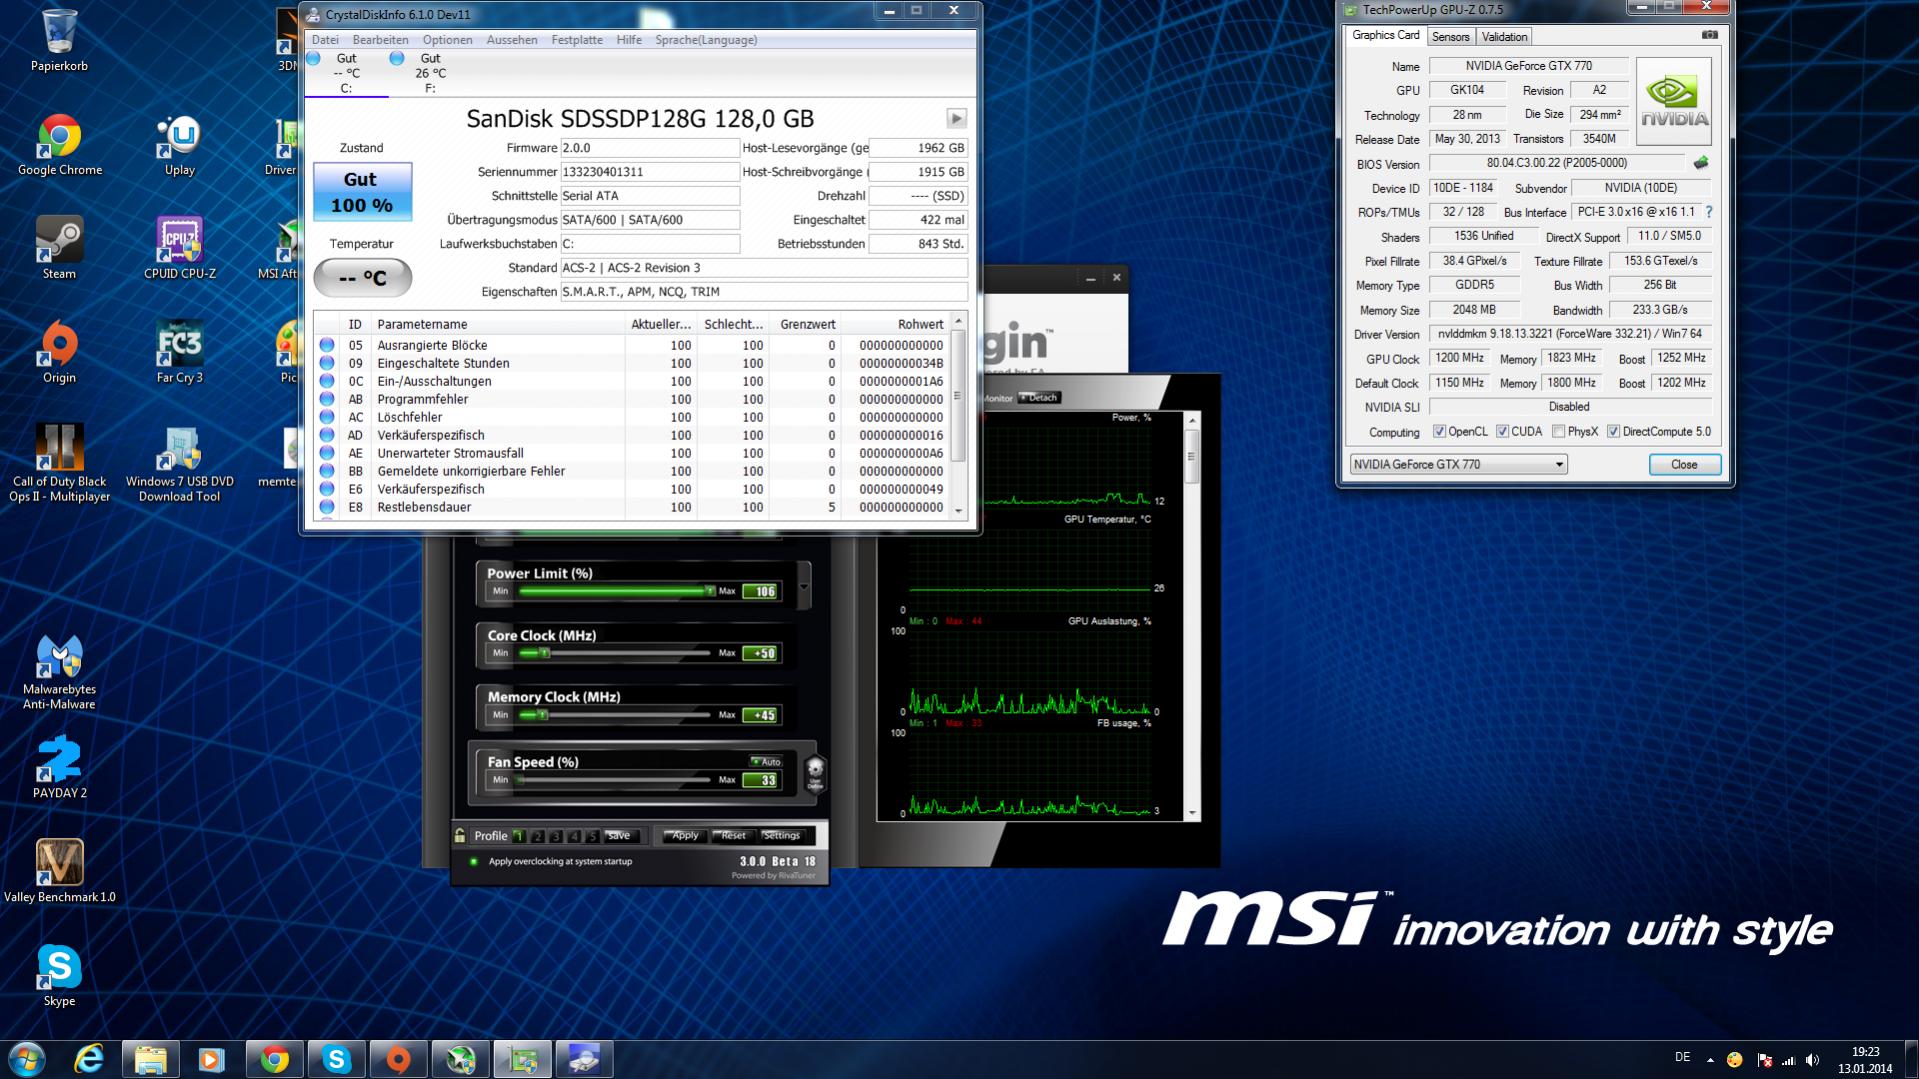This screenshot has width=1919, height=1079.
Task: Switch to the Sensors tab
Action: tap(1450, 37)
